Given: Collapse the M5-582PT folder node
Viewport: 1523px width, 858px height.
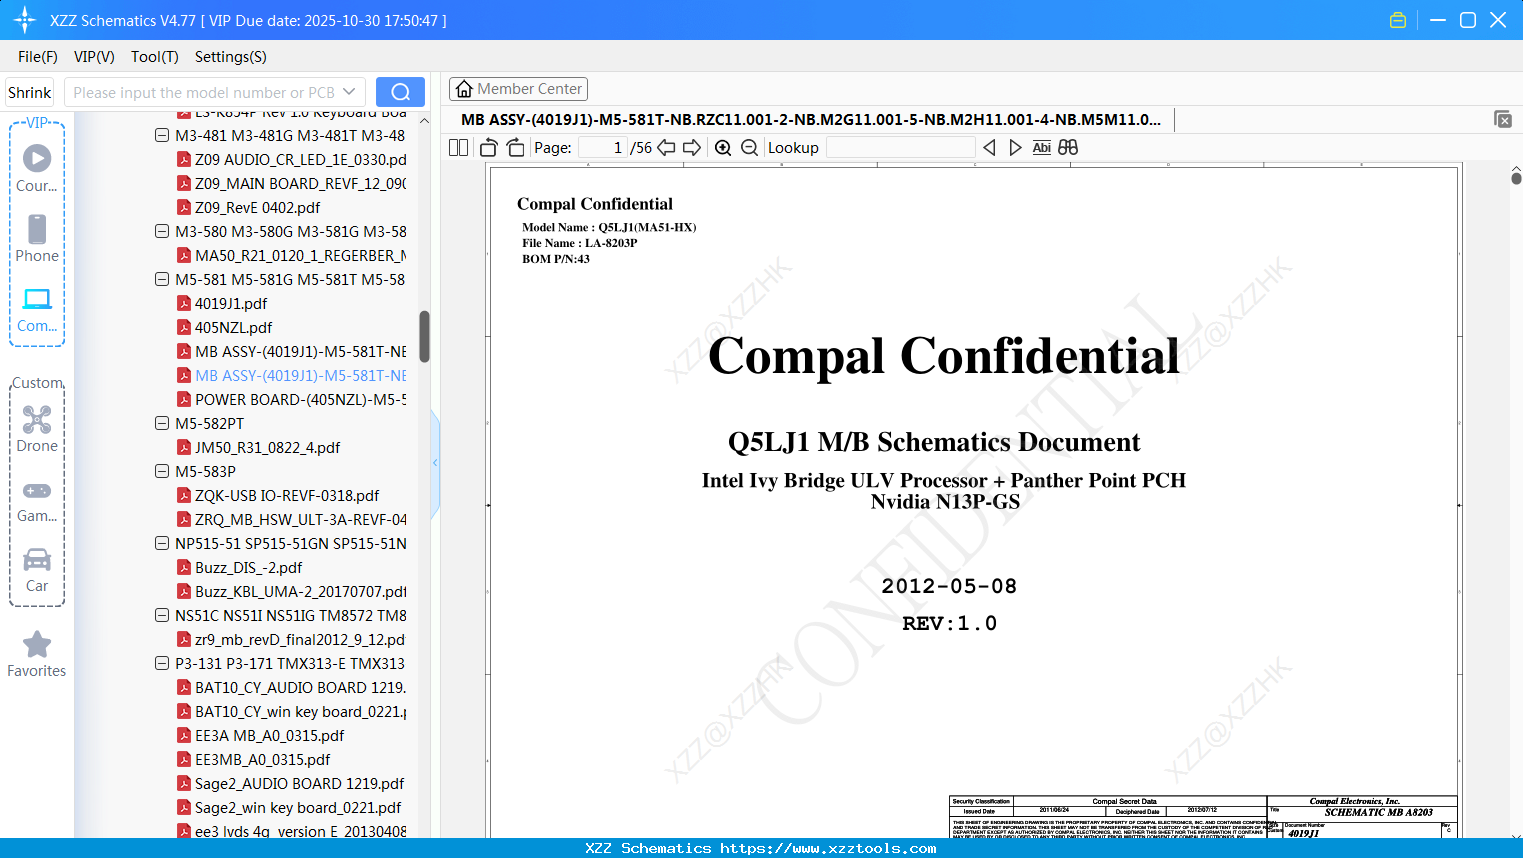Looking at the screenshot, I should pyautogui.click(x=162, y=423).
